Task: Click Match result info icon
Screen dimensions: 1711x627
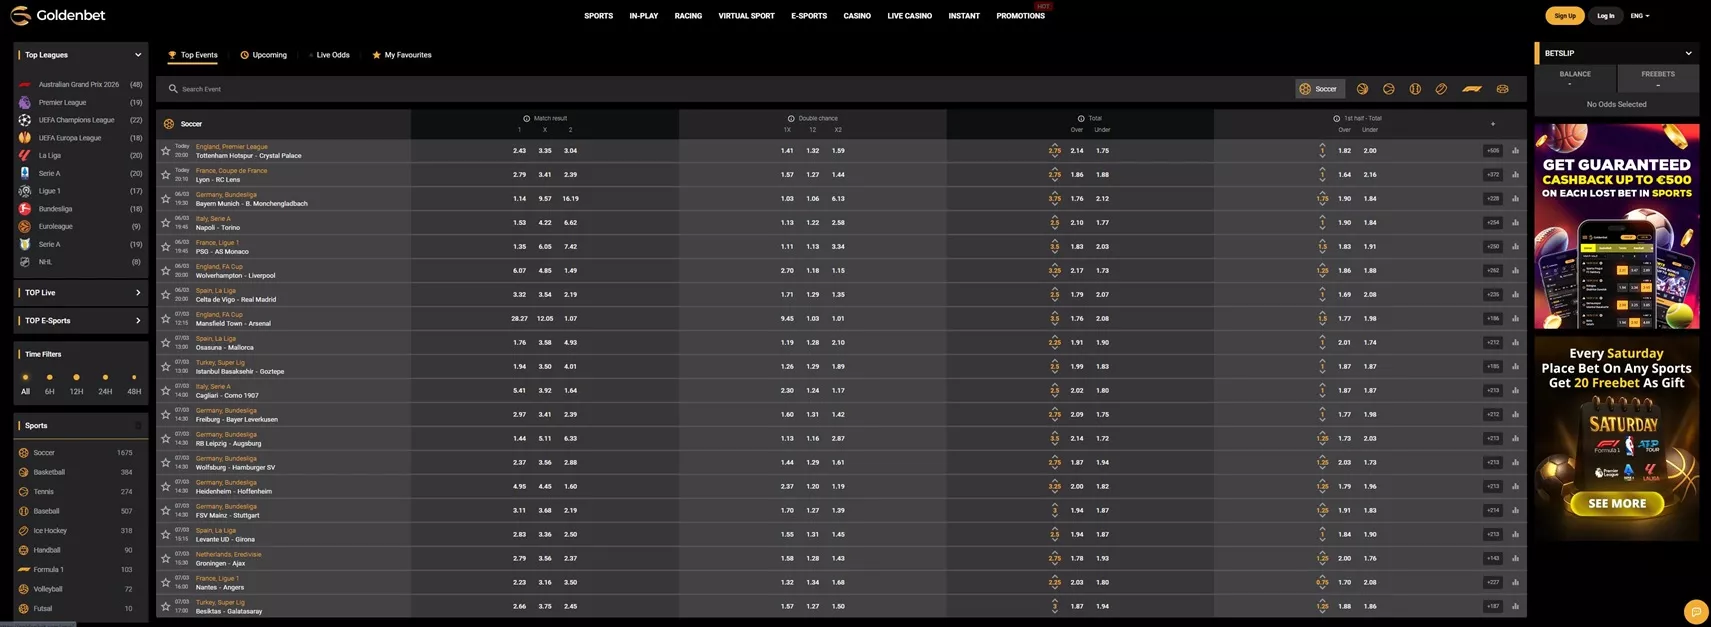Action: 527,118
